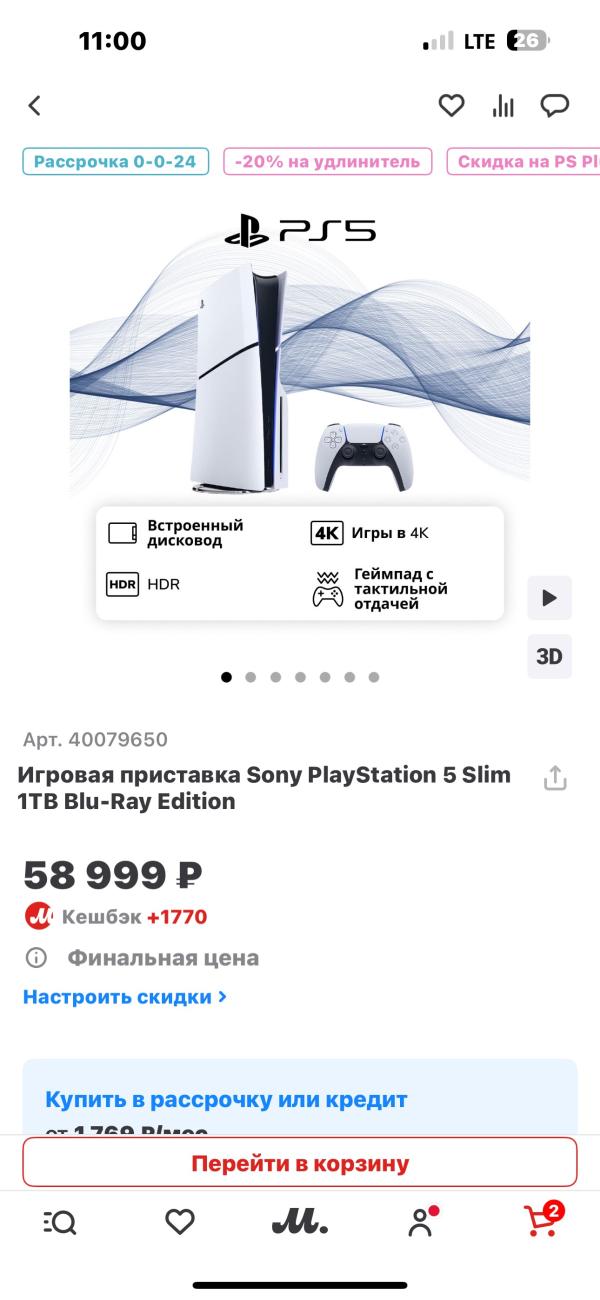Tap the final price info icon

click(36, 958)
